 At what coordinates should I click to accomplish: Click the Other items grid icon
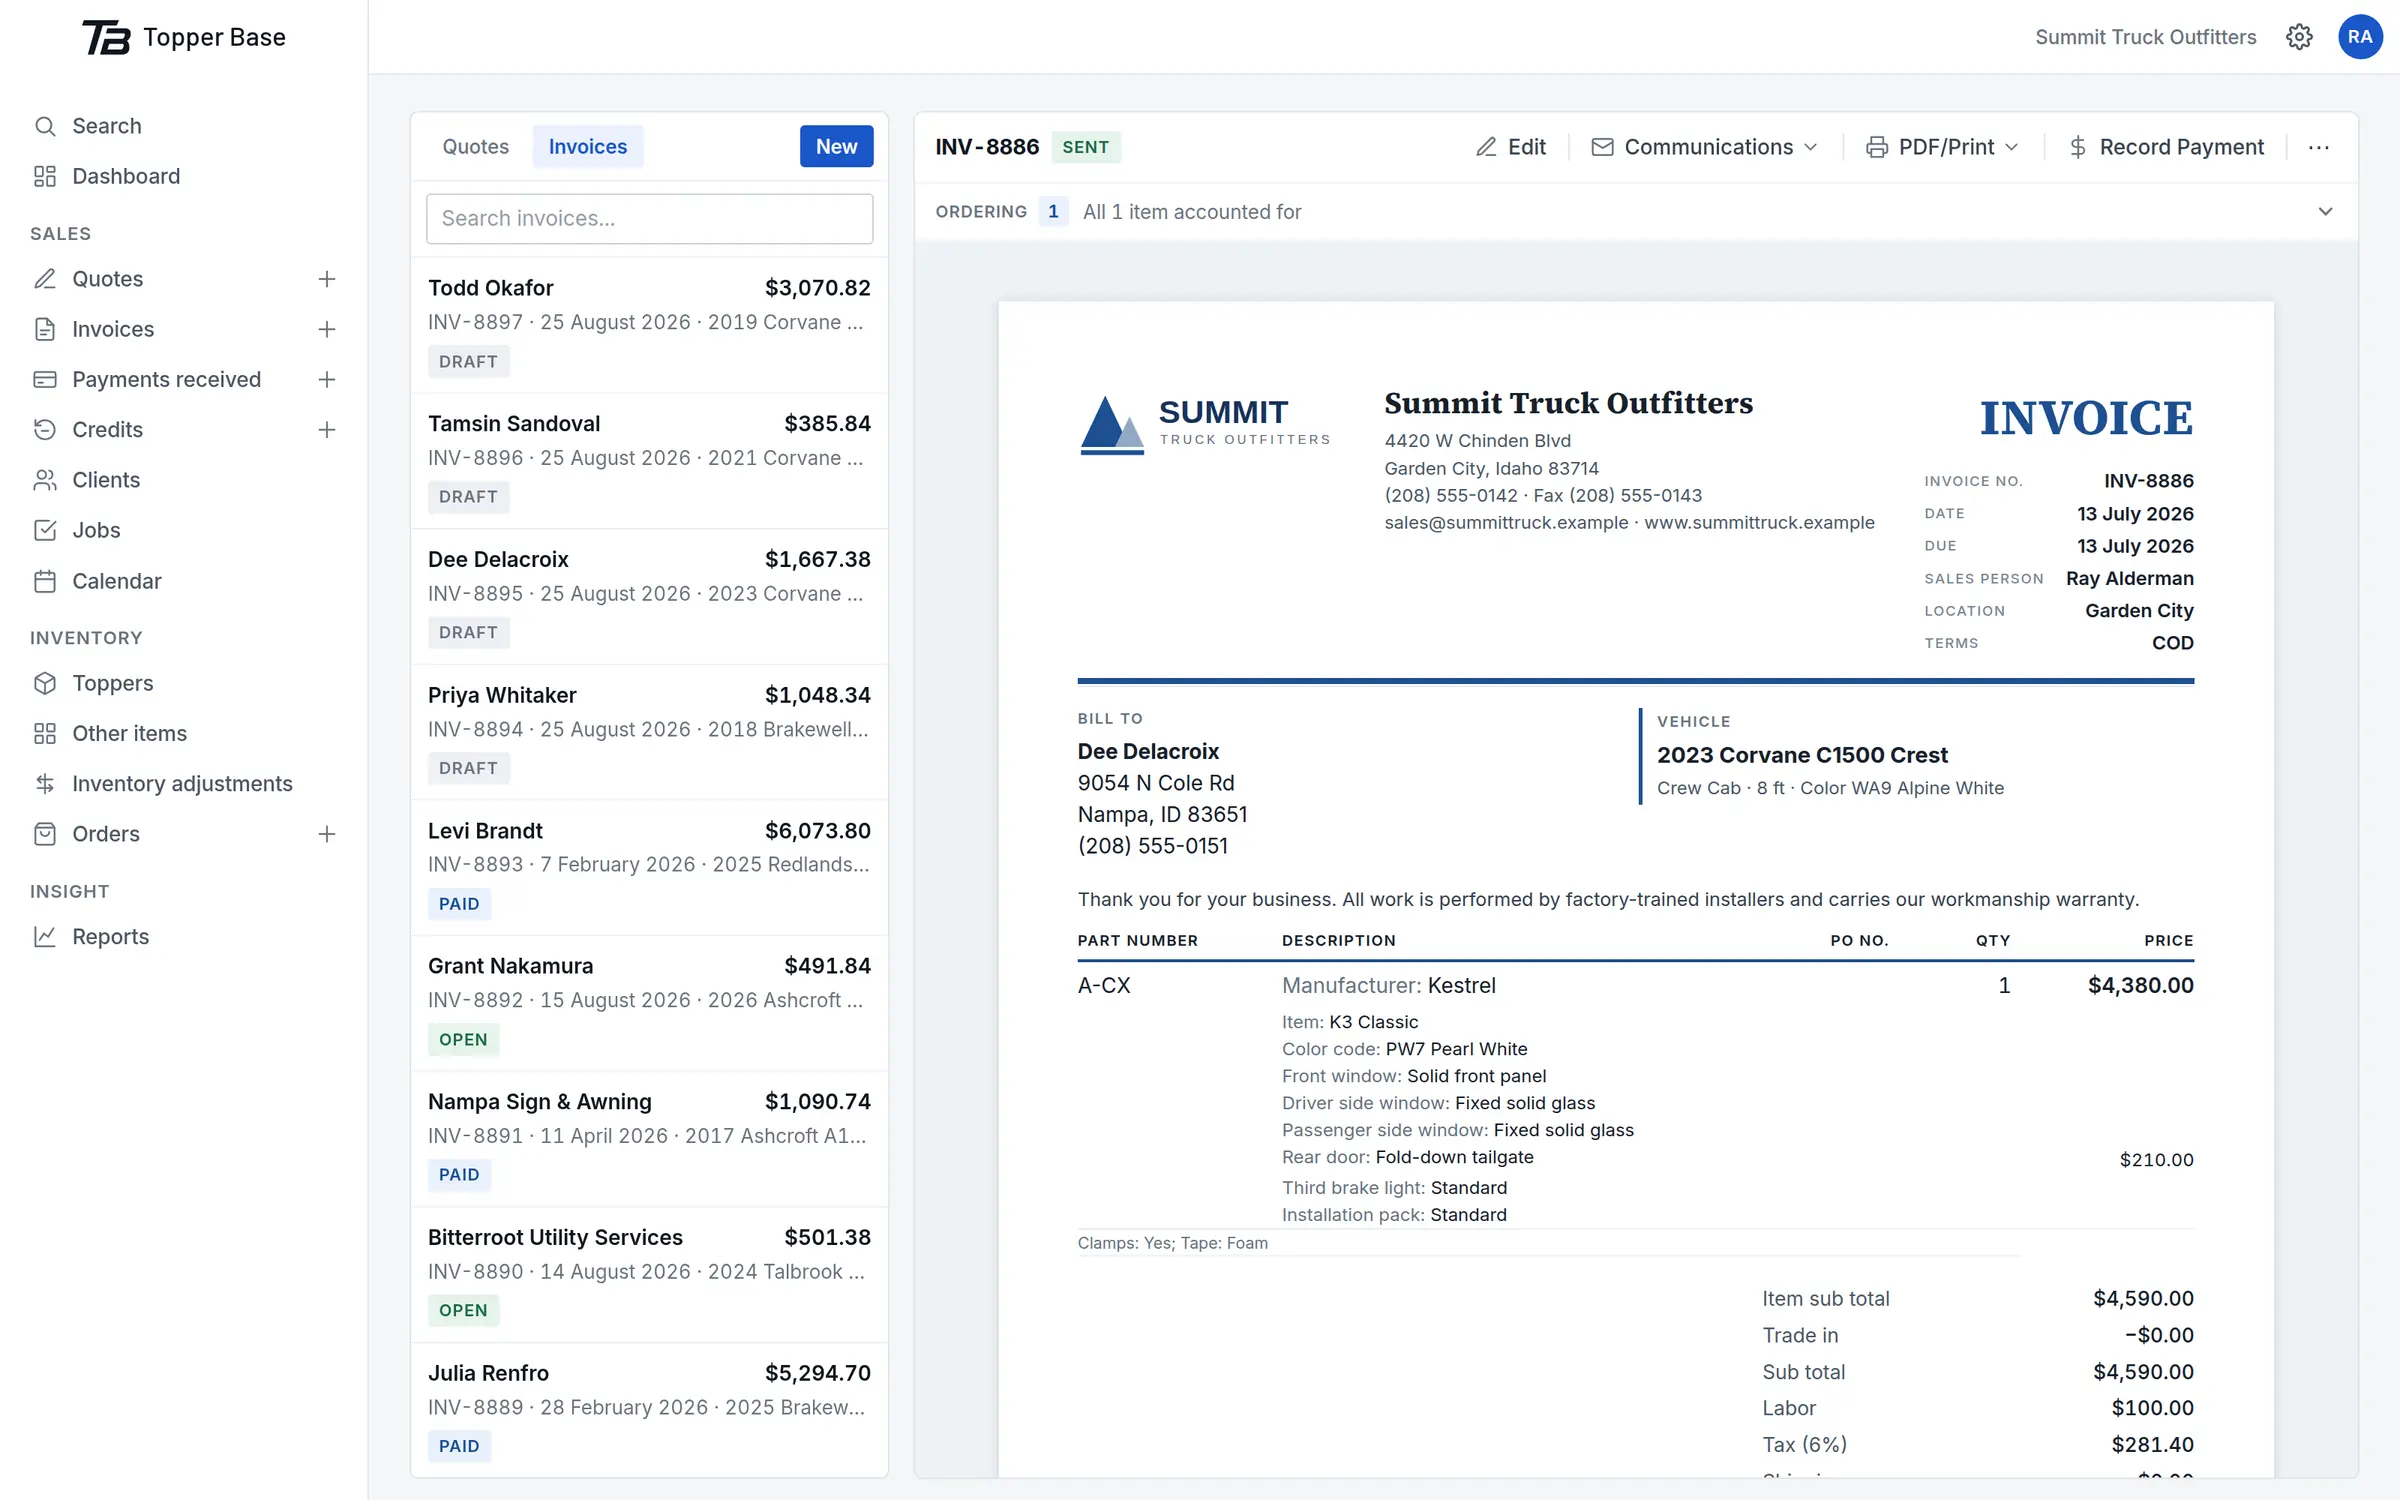(x=45, y=733)
